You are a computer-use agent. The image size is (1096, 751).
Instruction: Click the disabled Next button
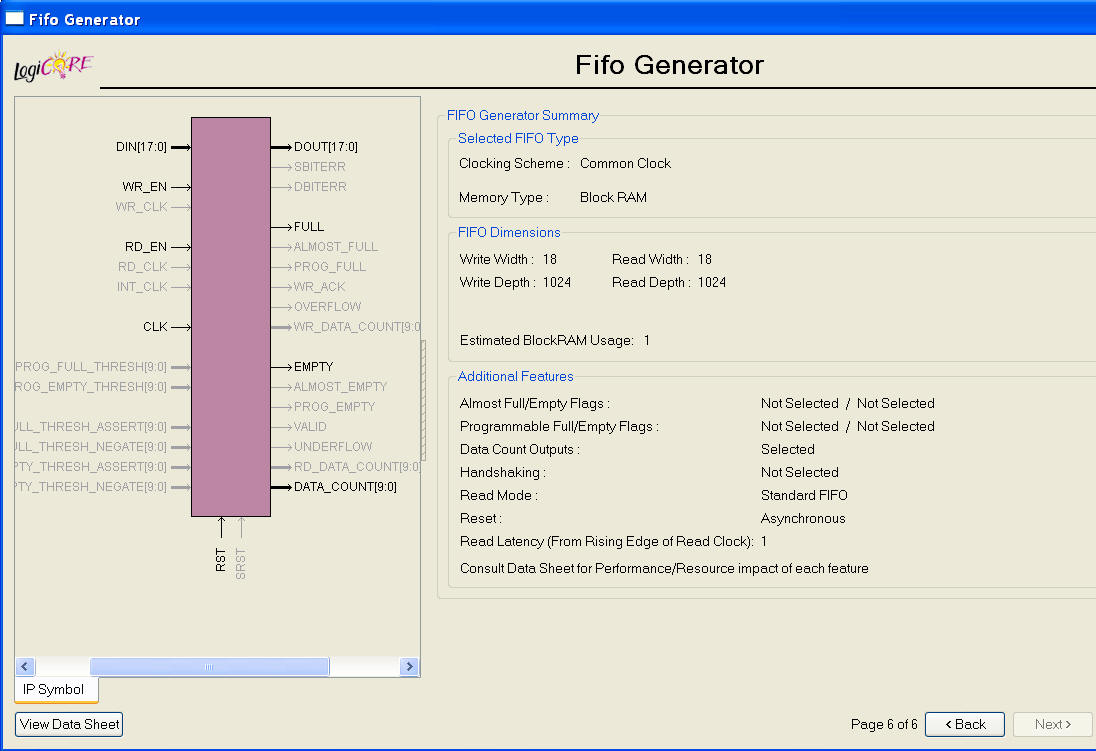[x=1053, y=724]
